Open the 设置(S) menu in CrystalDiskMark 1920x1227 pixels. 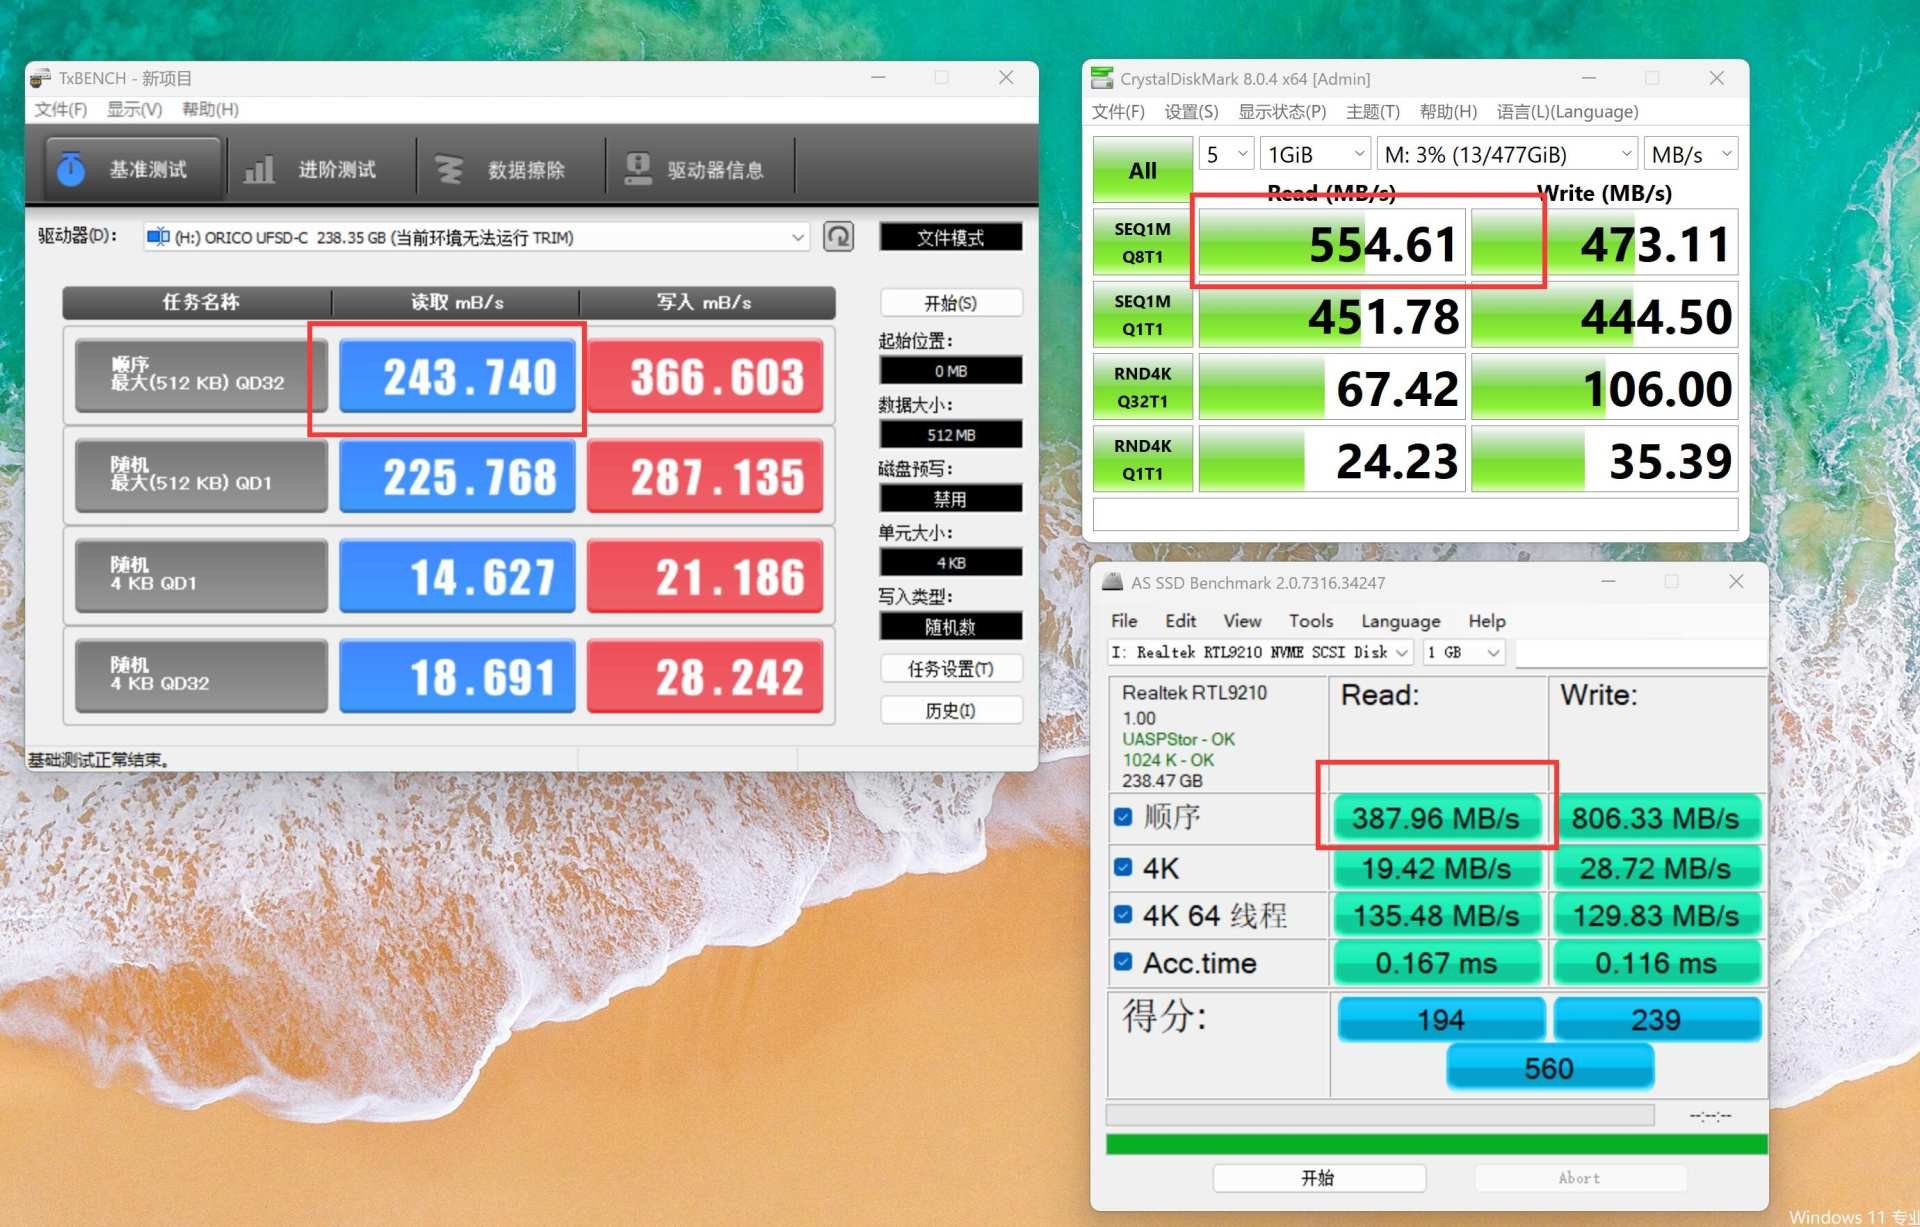(x=1190, y=111)
